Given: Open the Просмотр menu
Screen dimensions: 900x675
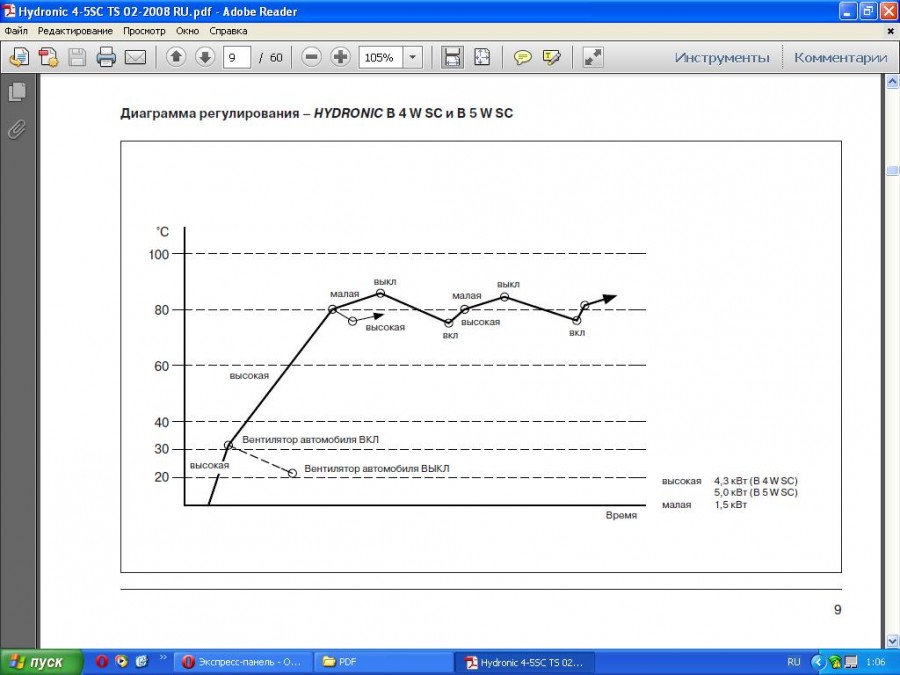Looking at the screenshot, I should tap(144, 31).
